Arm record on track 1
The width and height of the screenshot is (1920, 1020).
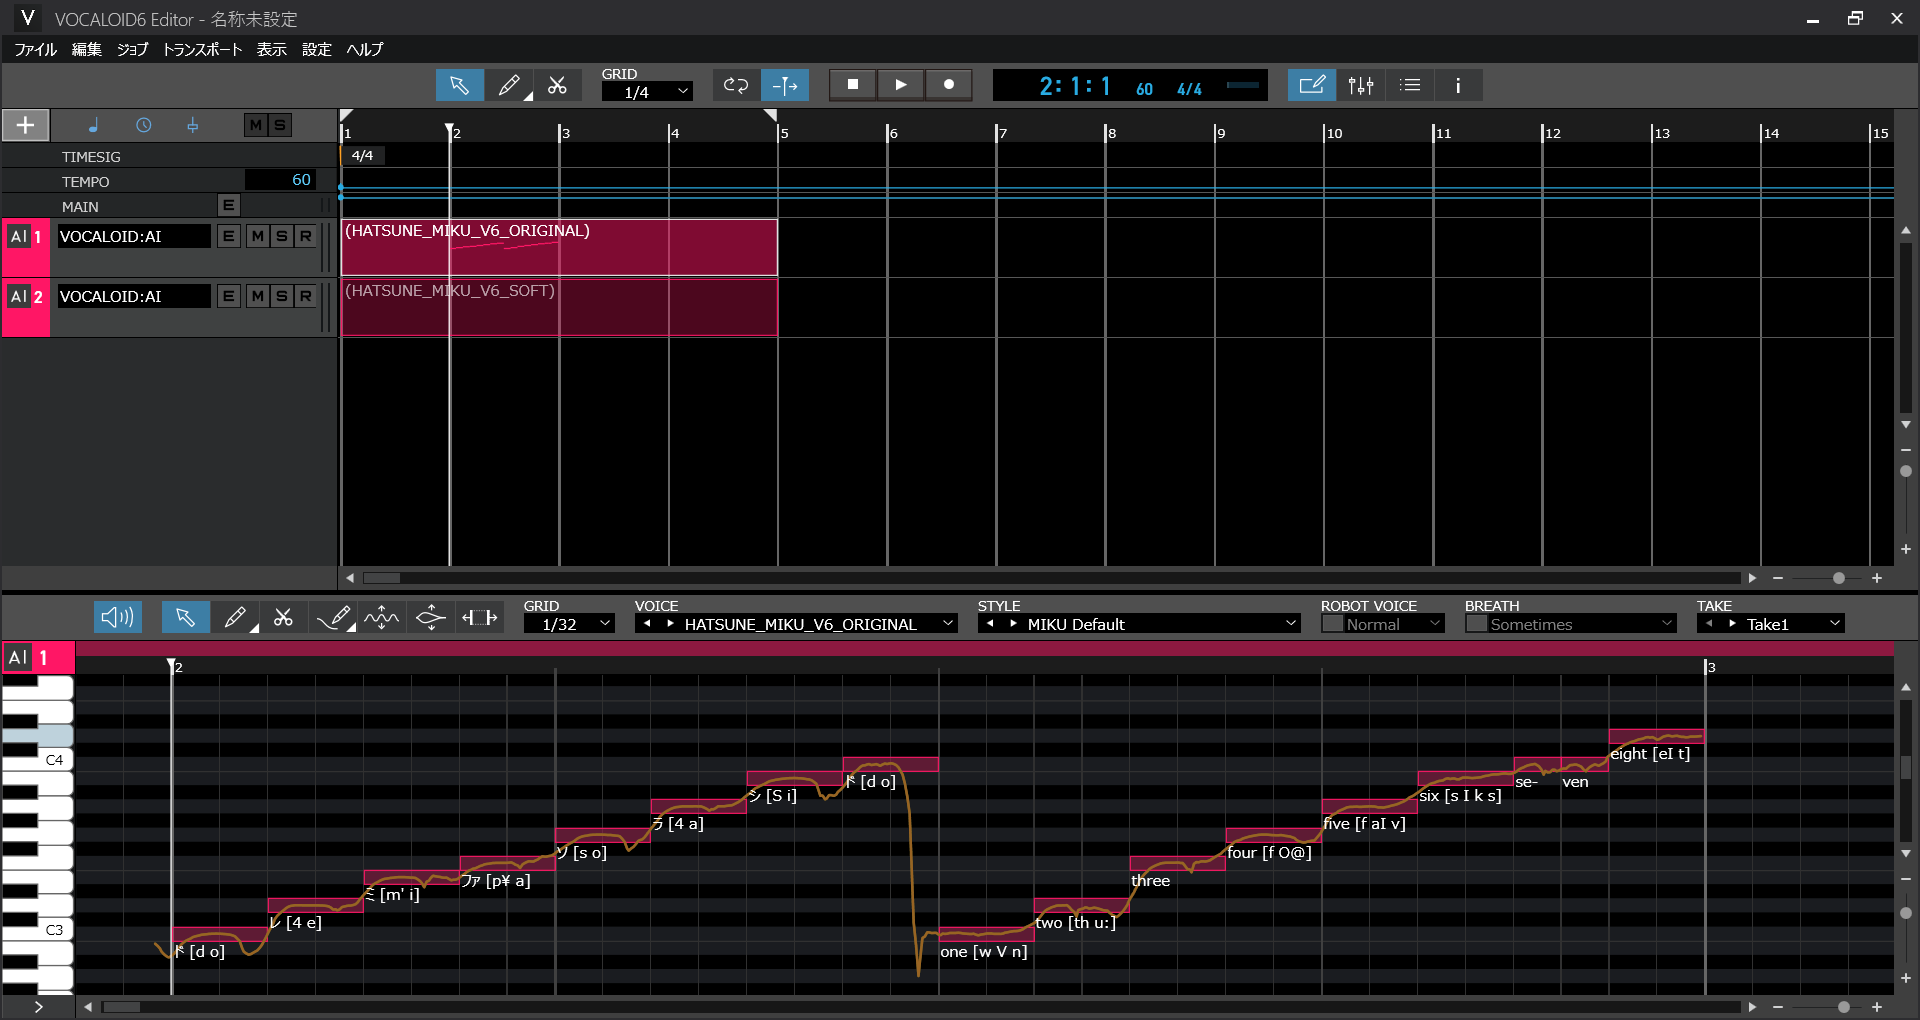[x=306, y=236]
